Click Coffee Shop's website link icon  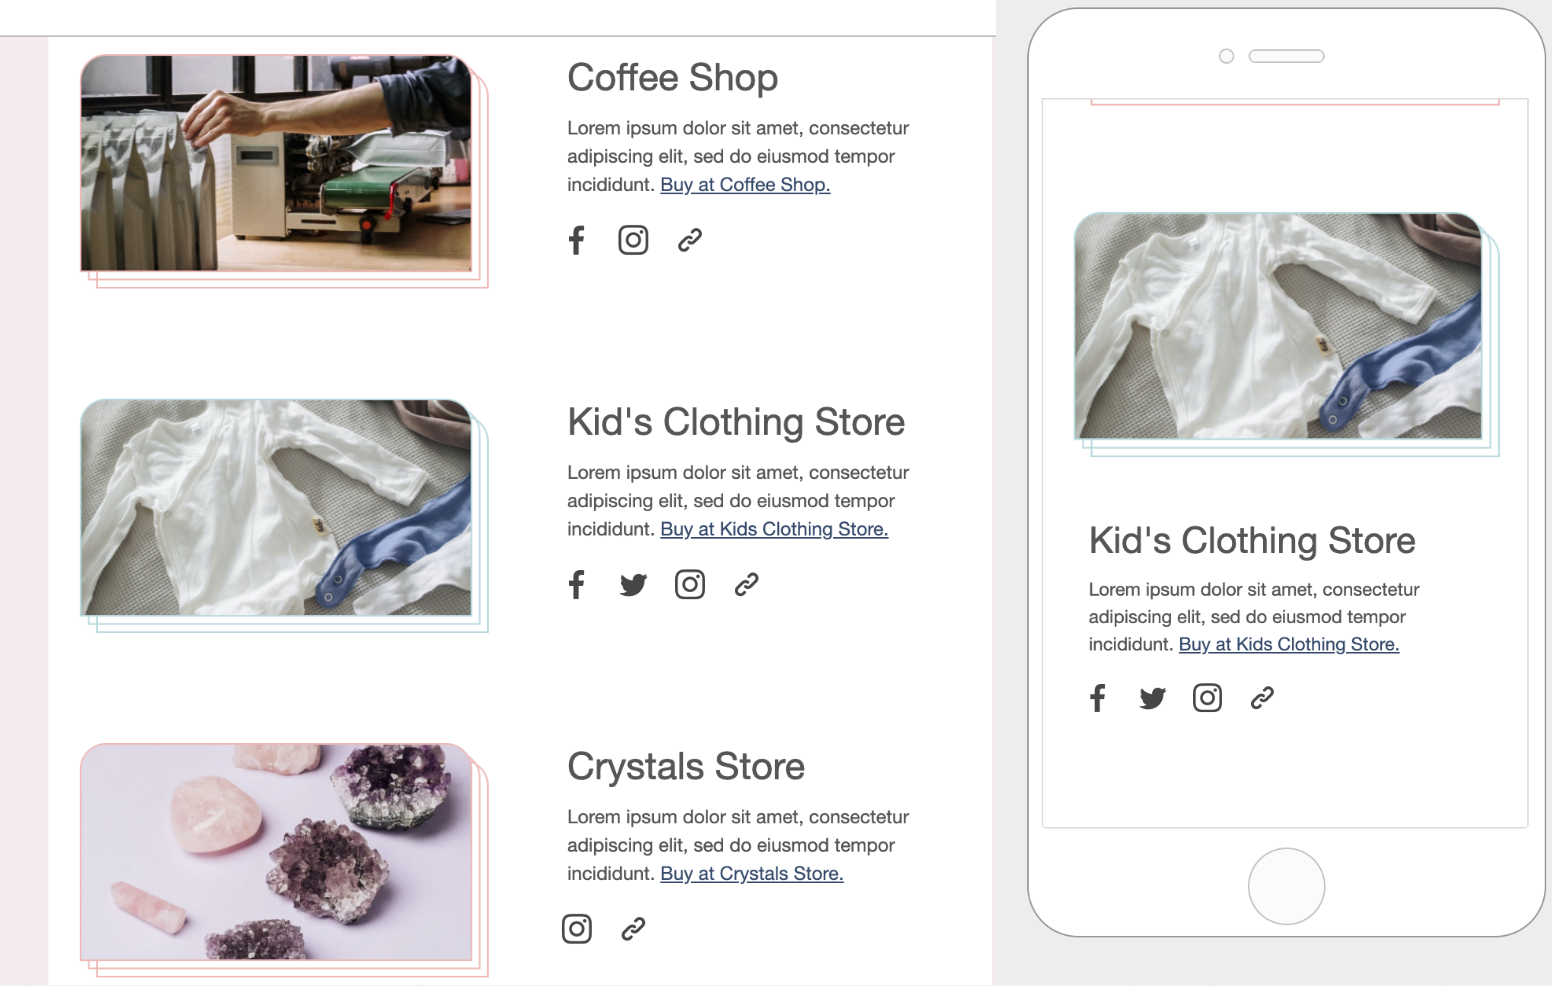[690, 240]
